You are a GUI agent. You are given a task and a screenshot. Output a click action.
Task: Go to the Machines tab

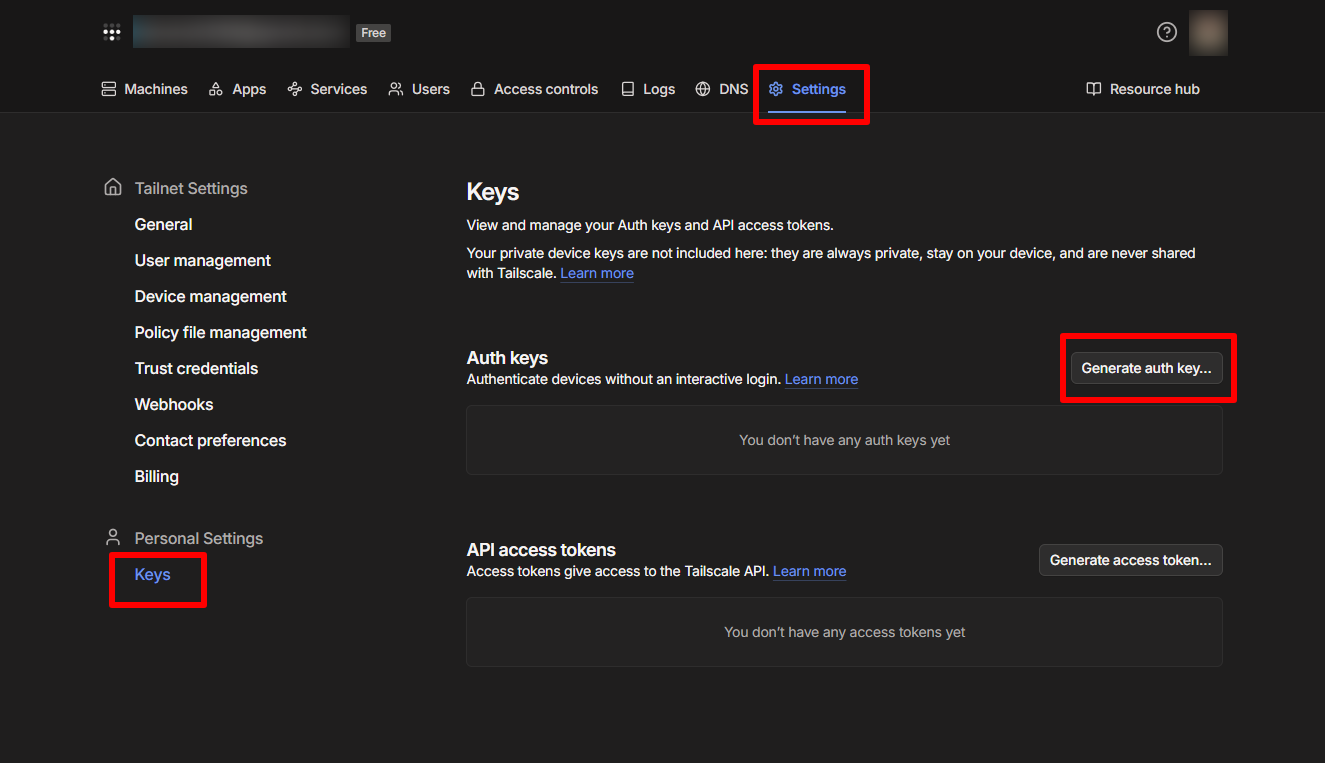(x=145, y=89)
